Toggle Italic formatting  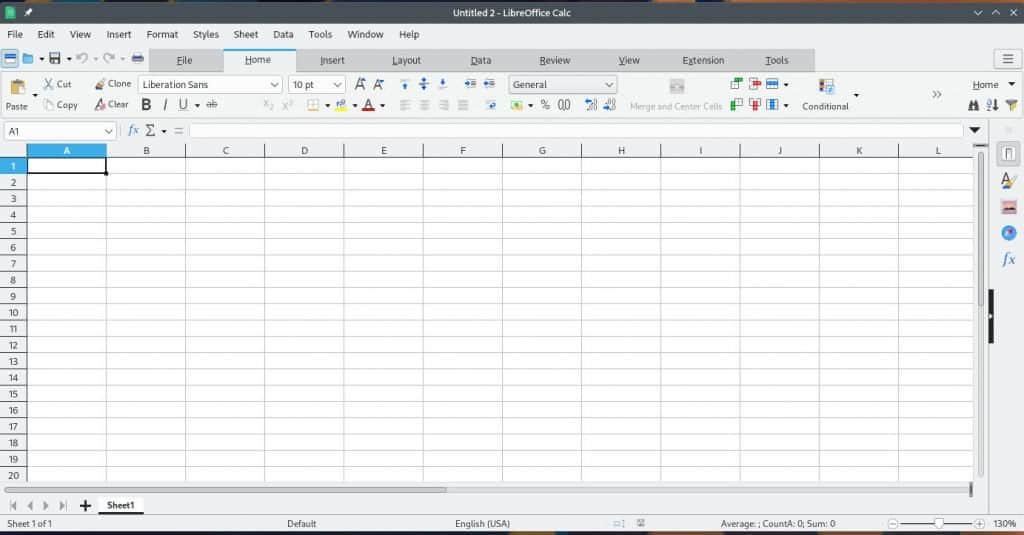click(x=165, y=105)
